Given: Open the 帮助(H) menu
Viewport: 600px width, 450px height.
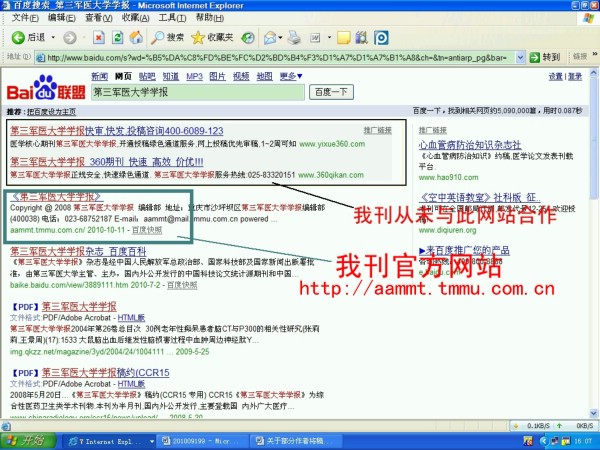Looking at the screenshot, I should [x=210, y=18].
